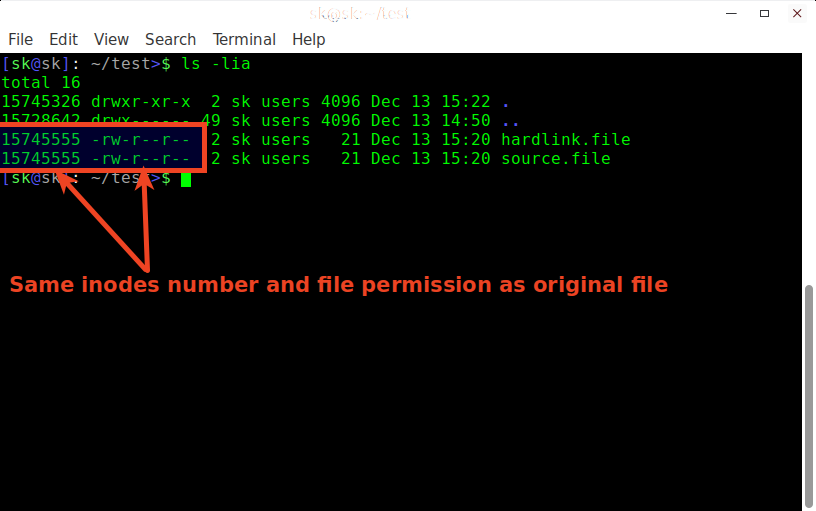Click the green cursor at prompt
816x511 pixels.
pos(186,180)
